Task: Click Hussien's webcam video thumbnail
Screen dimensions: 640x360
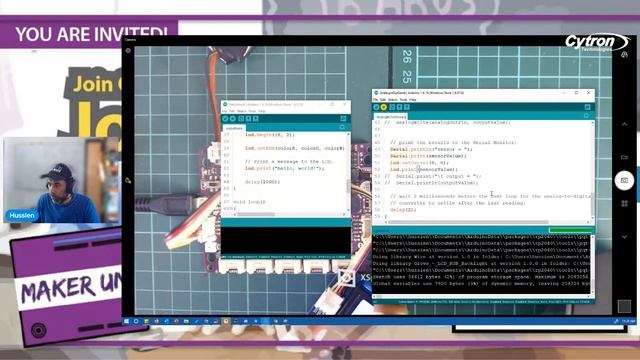Action: coord(61,180)
